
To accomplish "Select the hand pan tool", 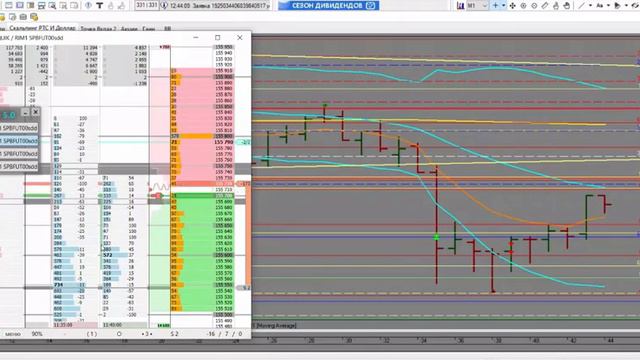I will point(567,5).
